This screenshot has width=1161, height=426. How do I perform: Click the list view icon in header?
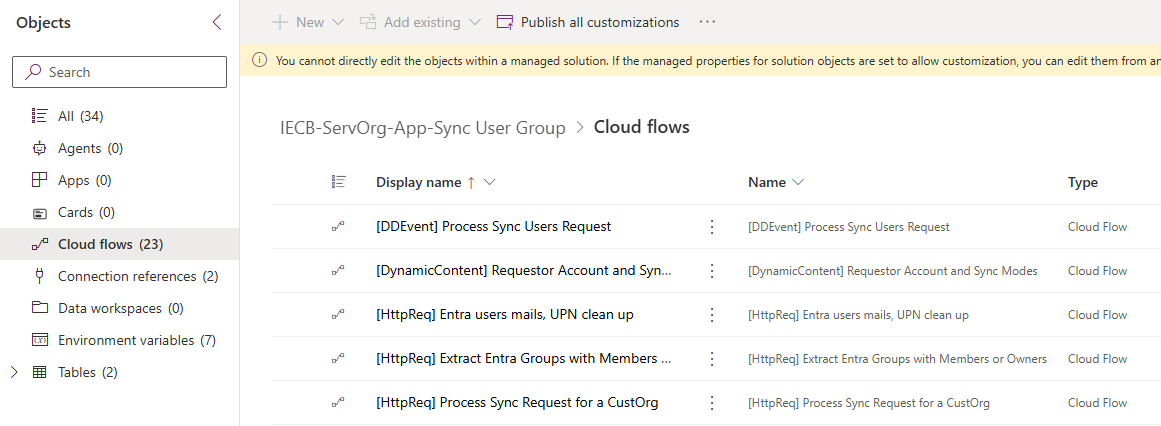(339, 182)
